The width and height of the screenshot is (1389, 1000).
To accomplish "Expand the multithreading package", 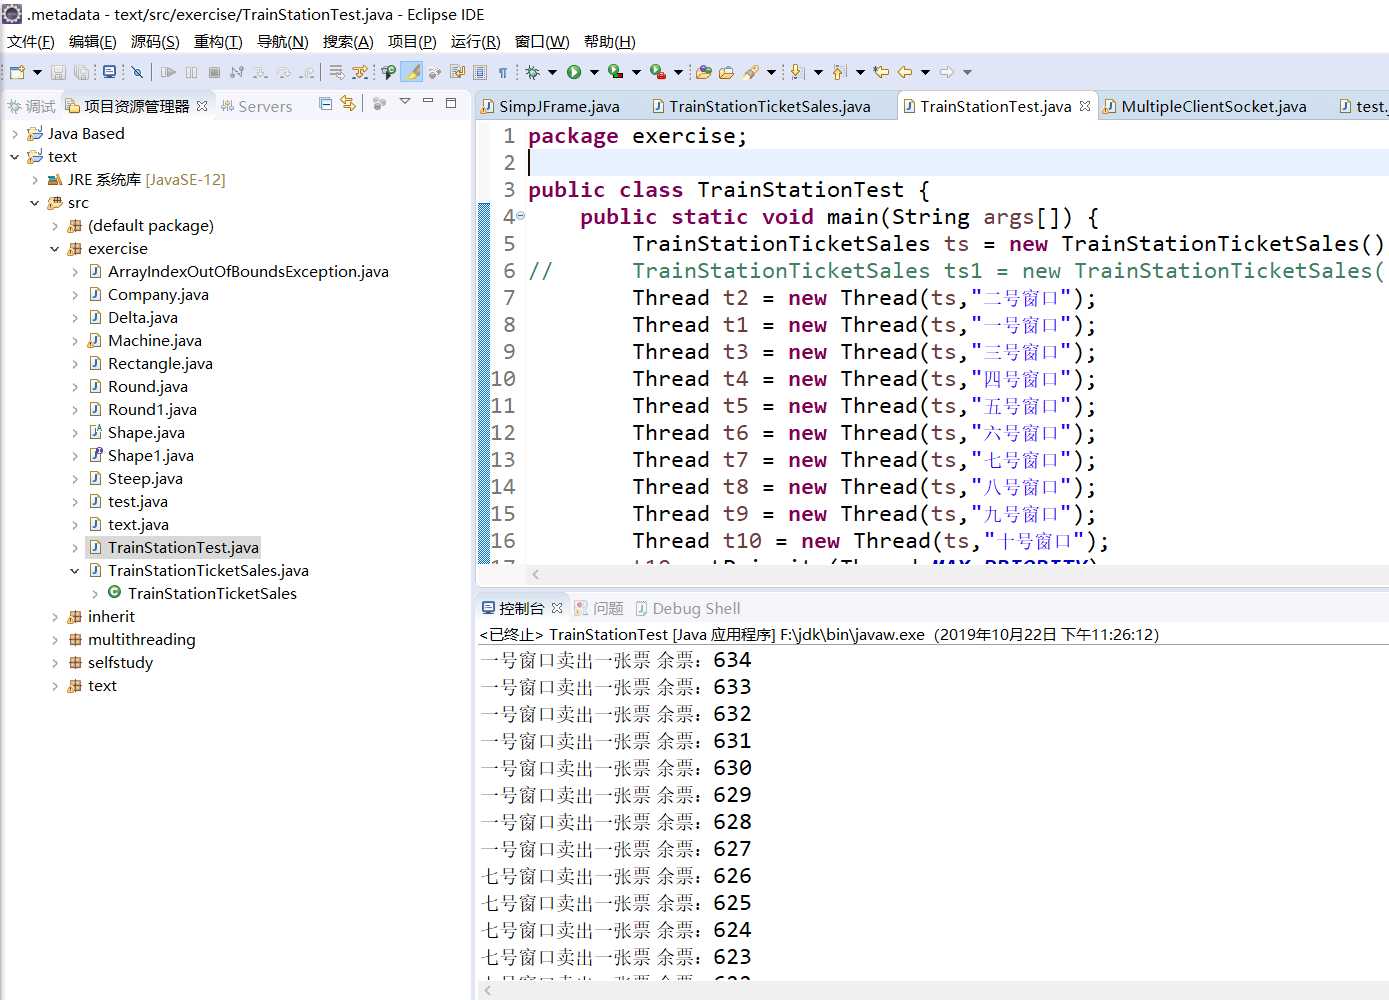I will coord(55,640).
